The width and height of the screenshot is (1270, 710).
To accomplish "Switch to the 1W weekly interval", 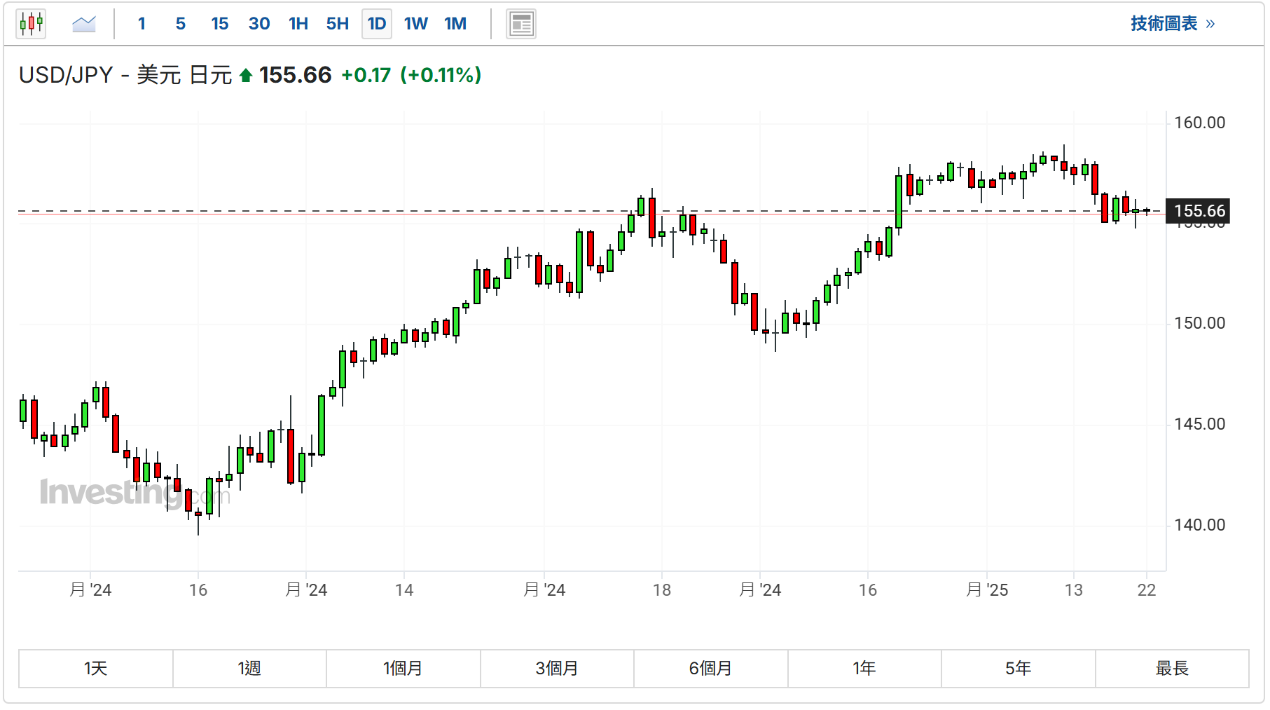I will pos(416,23).
